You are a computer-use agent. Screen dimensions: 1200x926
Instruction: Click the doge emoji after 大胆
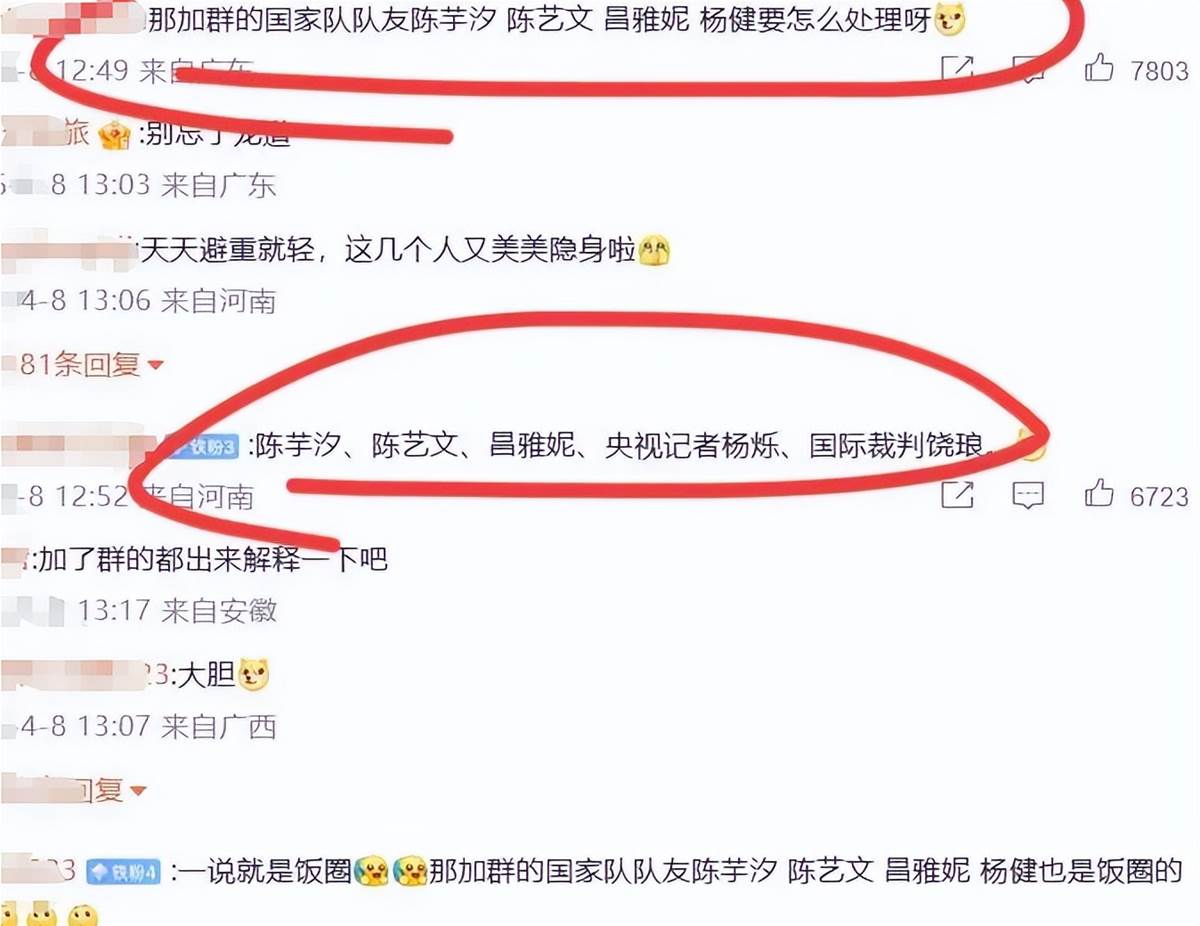tap(254, 676)
